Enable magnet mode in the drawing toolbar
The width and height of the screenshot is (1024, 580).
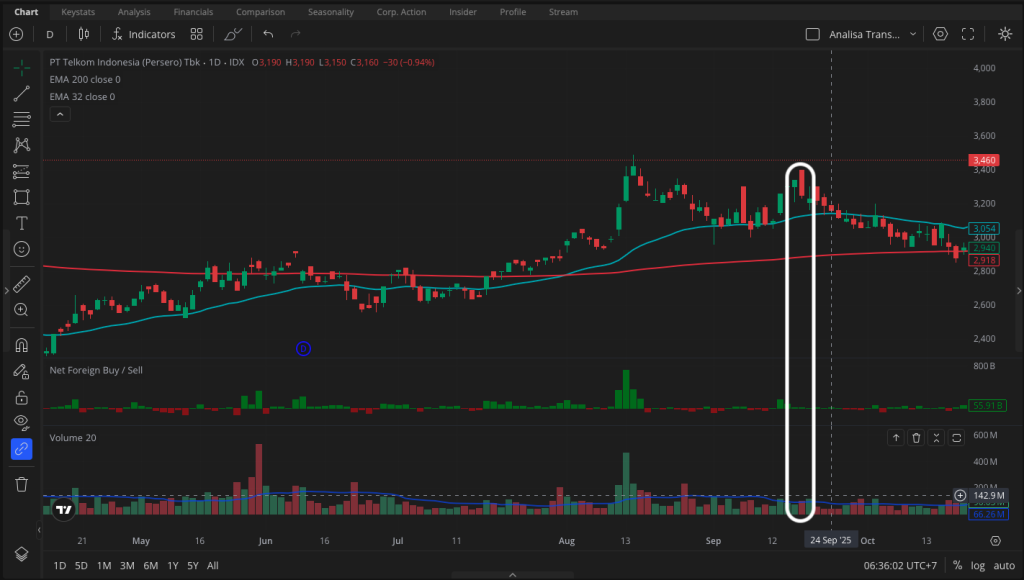21,345
